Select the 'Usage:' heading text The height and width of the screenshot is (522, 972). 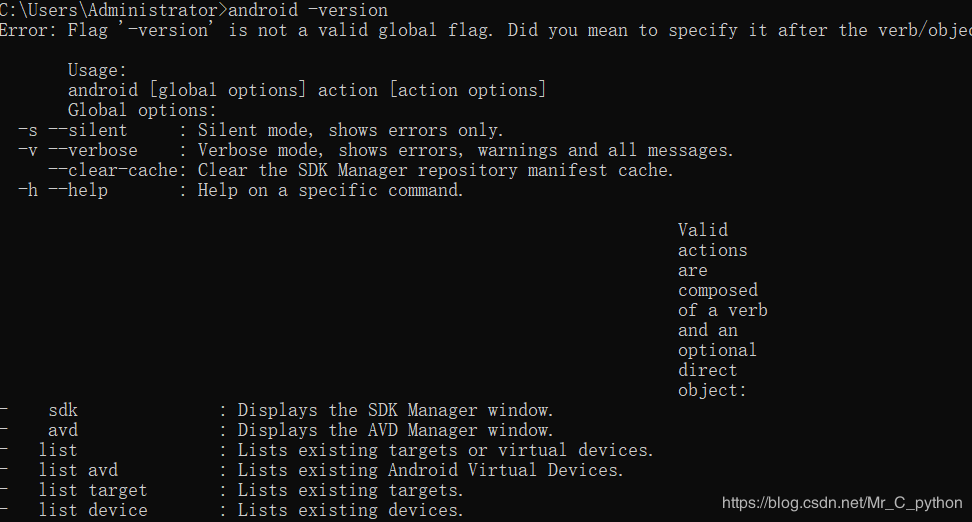(x=97, y=70)
